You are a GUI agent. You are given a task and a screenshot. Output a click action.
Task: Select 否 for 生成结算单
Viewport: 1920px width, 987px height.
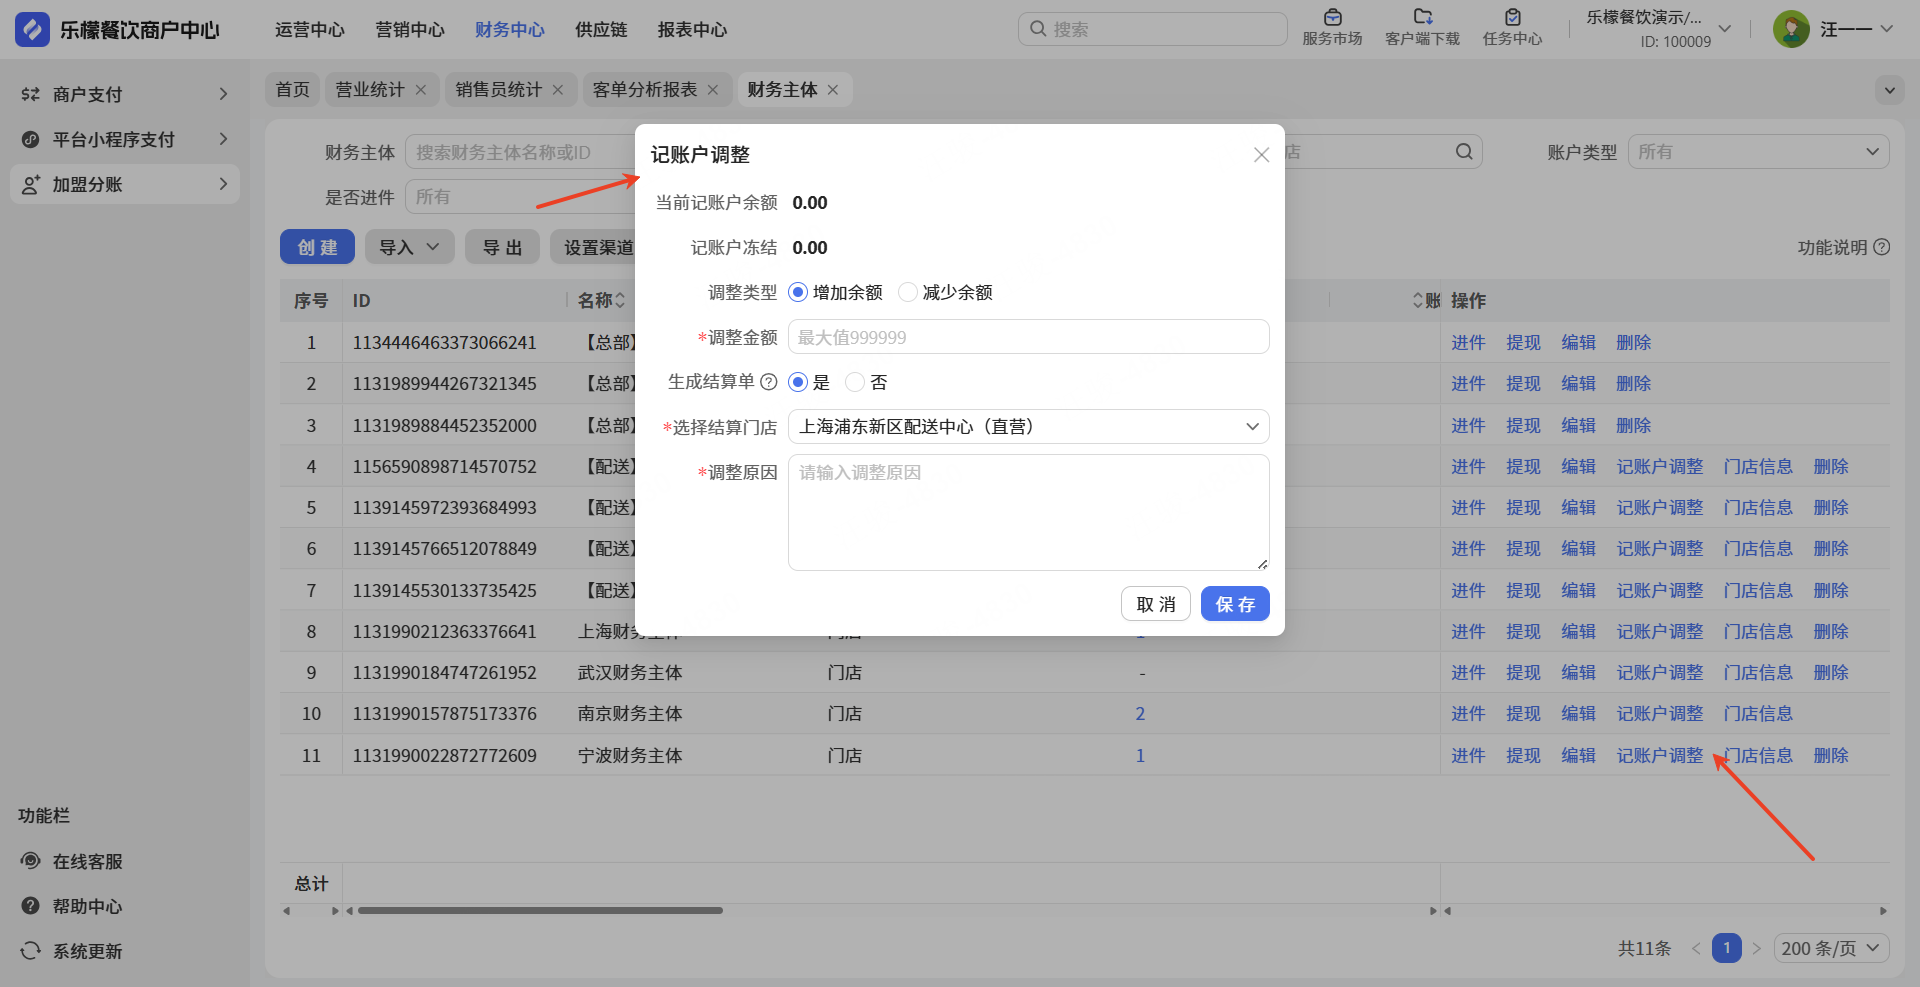855,382
